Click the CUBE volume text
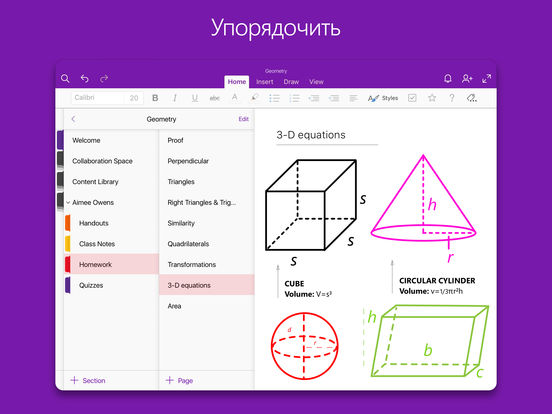The width and height of the screenshot is (552, 414). click(308, 289)
